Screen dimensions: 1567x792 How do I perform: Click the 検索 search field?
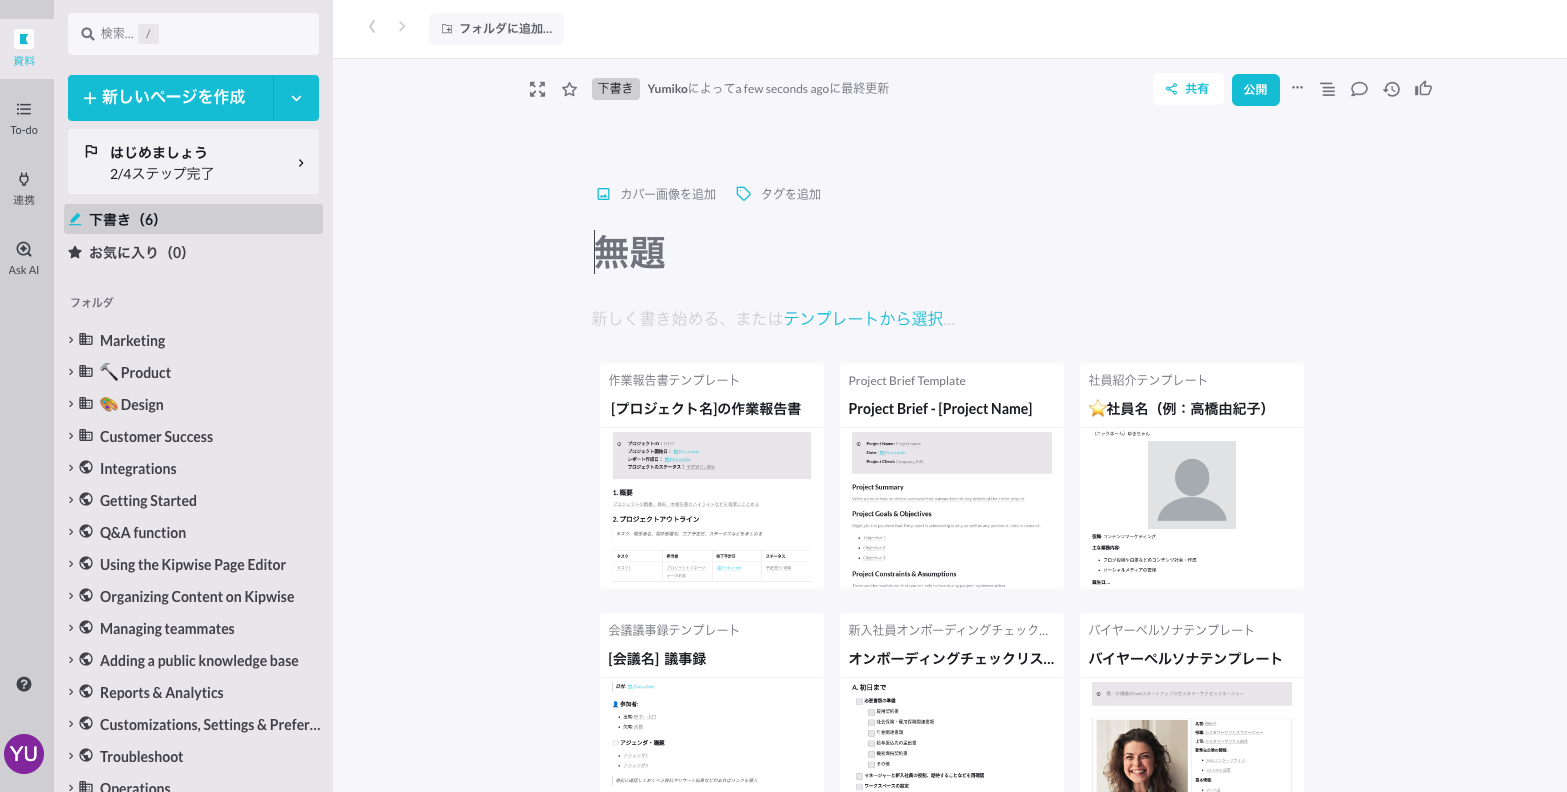(193, 34)
